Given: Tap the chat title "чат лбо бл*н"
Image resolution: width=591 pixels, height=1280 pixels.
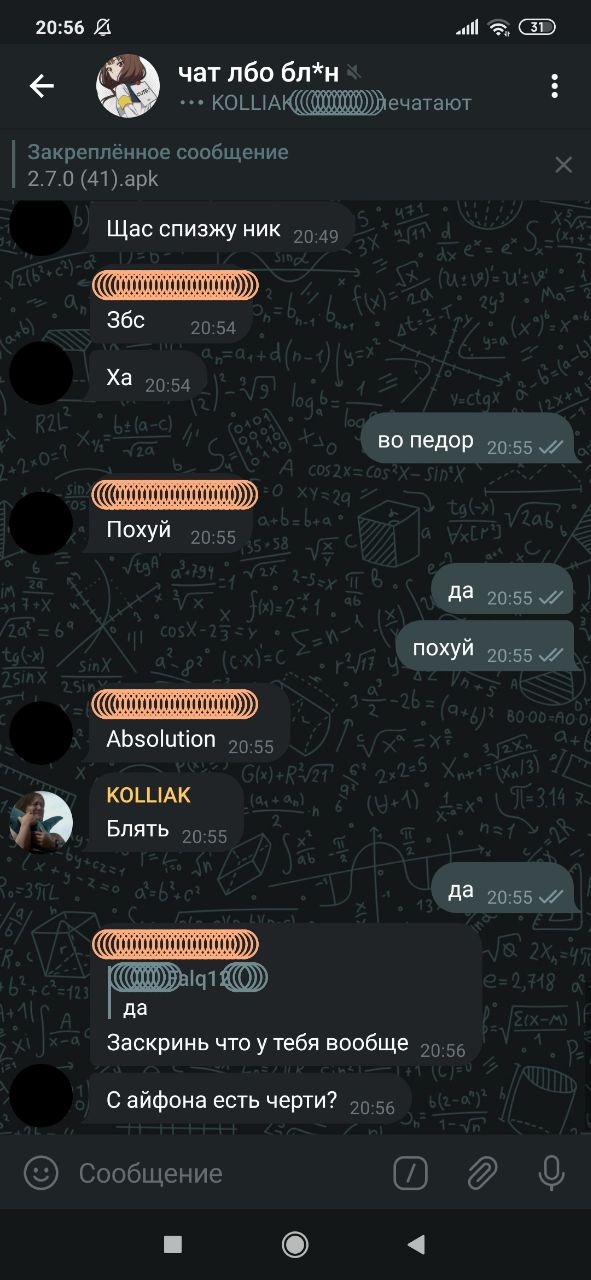Looking at the screenshot, I should click(x=258, y=72).
